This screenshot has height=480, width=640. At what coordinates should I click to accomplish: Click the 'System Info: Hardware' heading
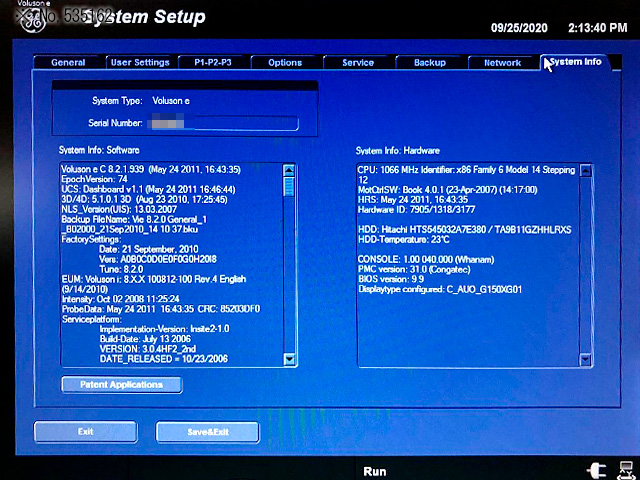click(x=398, y=151)
